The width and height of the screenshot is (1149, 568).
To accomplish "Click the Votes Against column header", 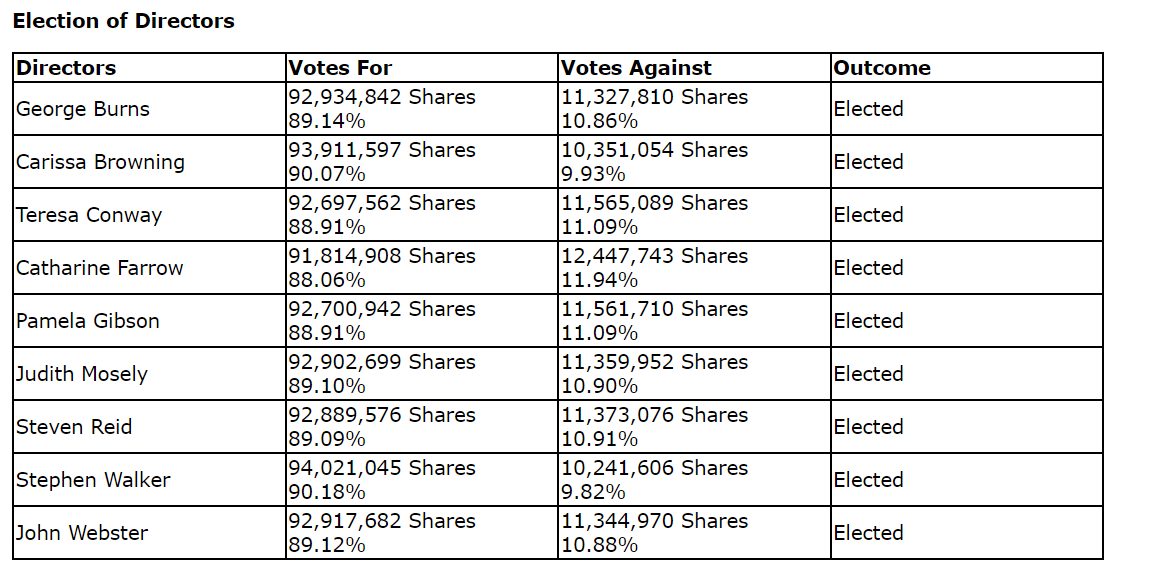I will pos(635,68).
